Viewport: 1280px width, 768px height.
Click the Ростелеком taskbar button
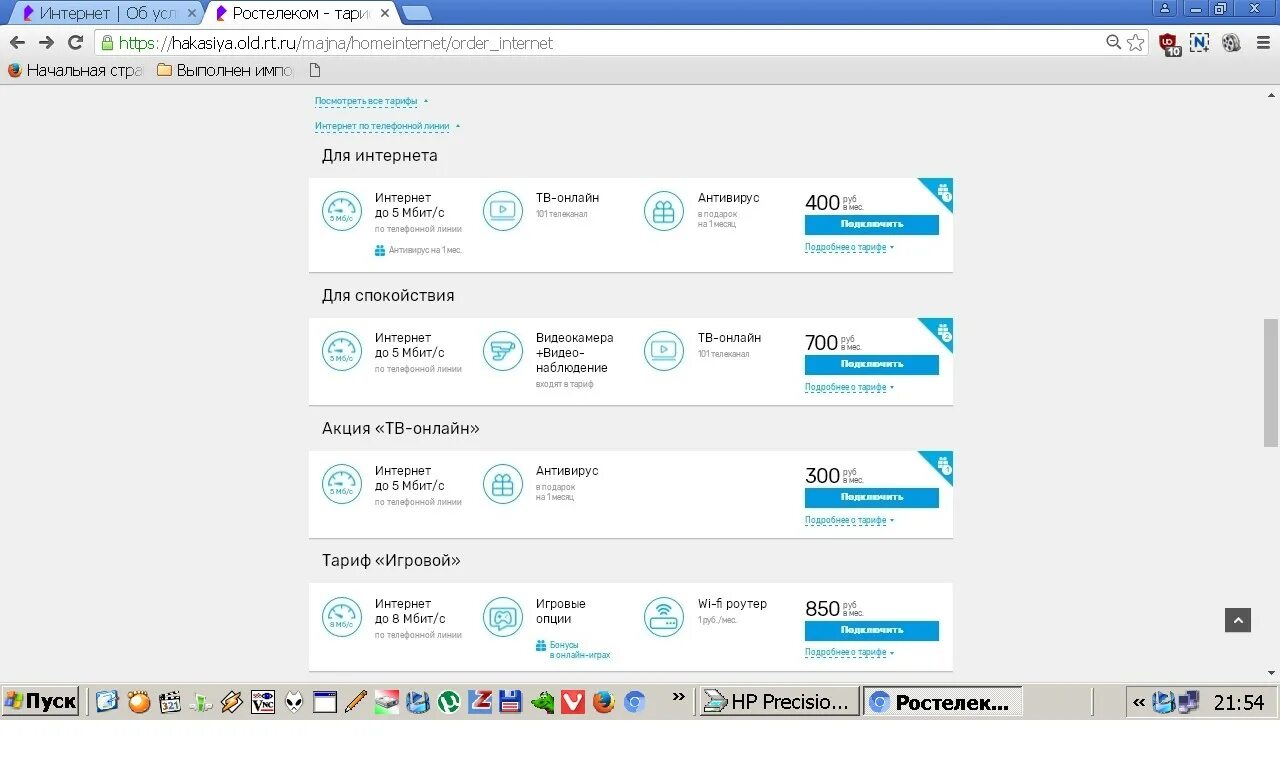pyautogui.click(x=943, y=702)
